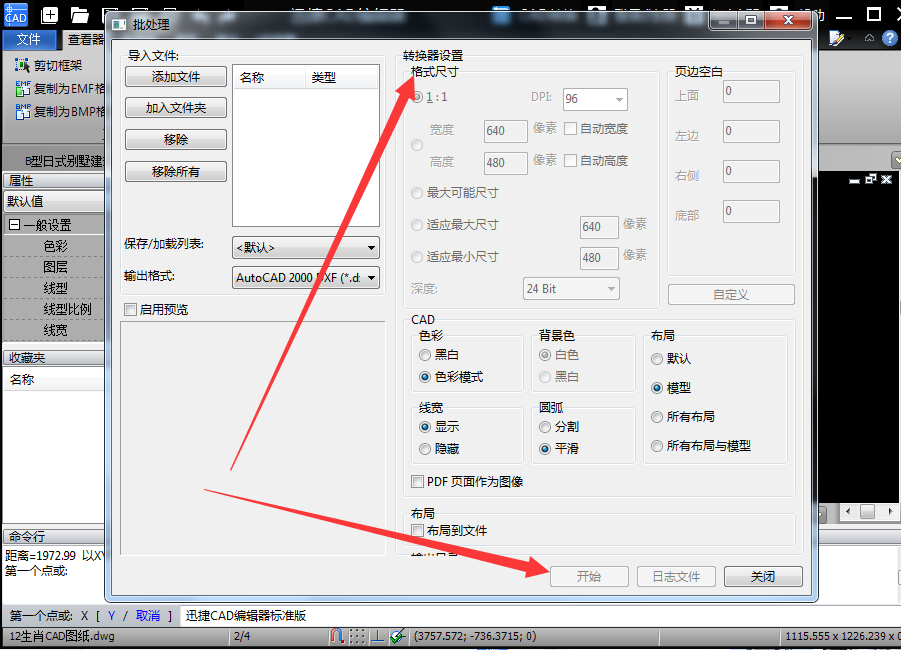Image resolution: width=901 pixels, height=650 pixels.
Task: Select 所有布局 layout radio
Action: [x=657, y=417]
